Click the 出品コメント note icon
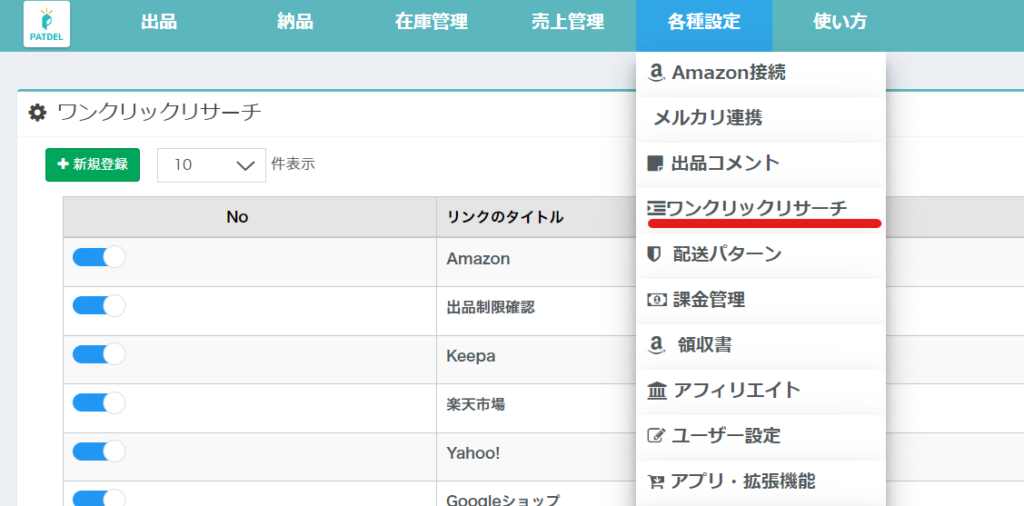Screen dimensions: 1024x506 click(656, 164)
